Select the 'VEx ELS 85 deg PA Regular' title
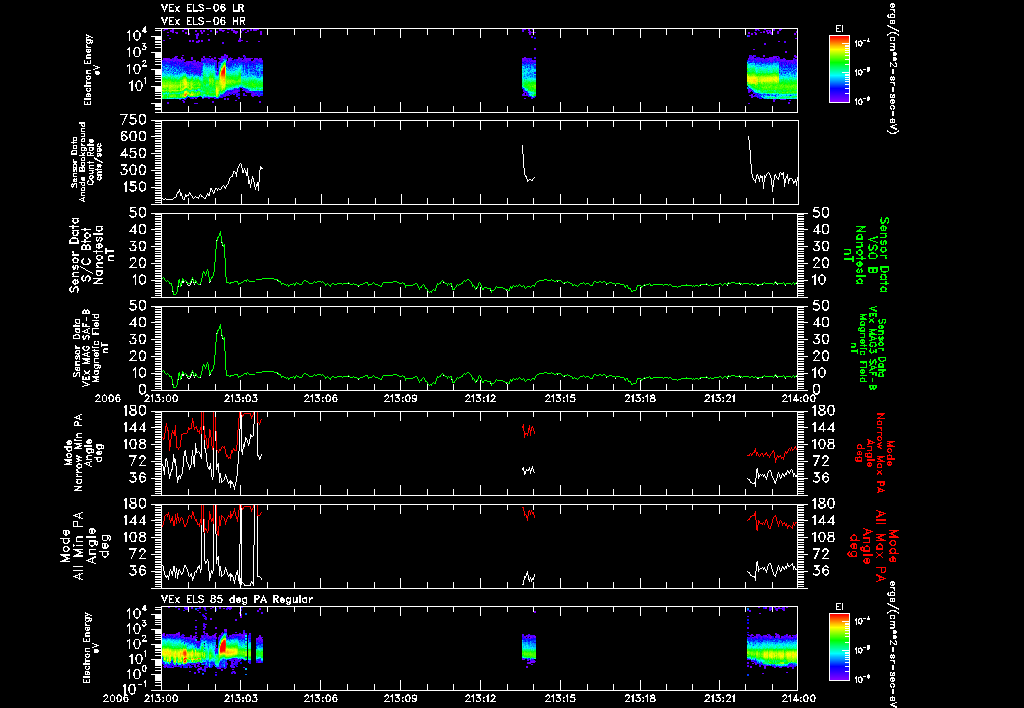This screenshot has height=708, width=1024. click(237, 599)
